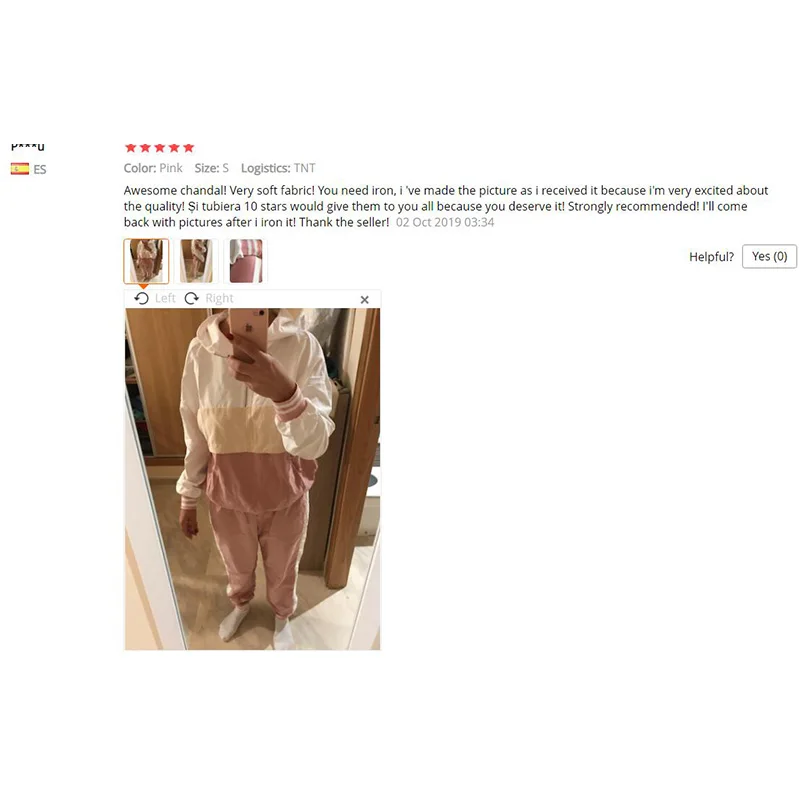This screenshot has height=800, width=800.
Task: Click the 'Color: Pink' attribute
Action: [x=153, y=168]
